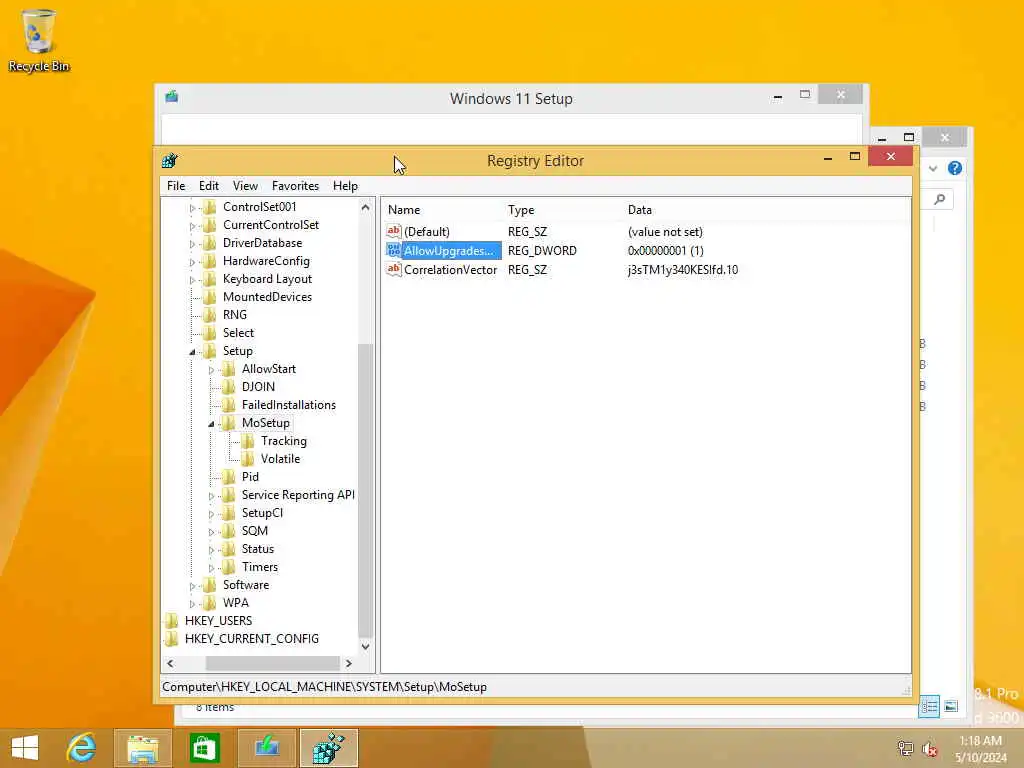Screen dimensions: 1024x768
Task: Click the j3sTM1y340KESlfd.10 data value
Action: point(682,270)
